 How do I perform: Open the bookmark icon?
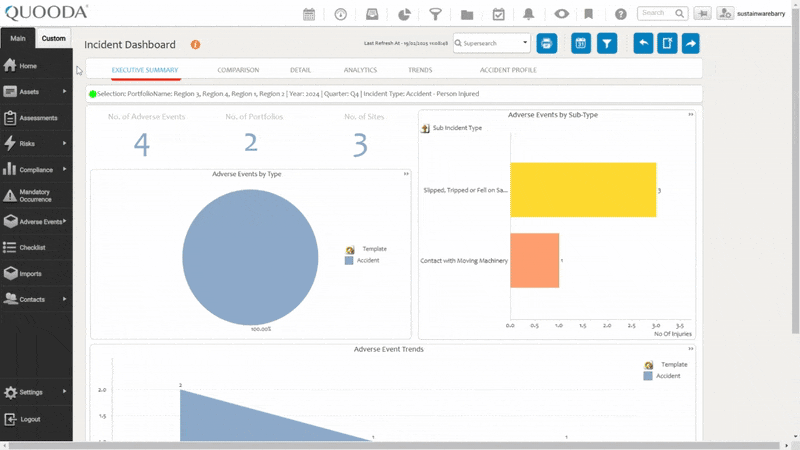point(588,14)
